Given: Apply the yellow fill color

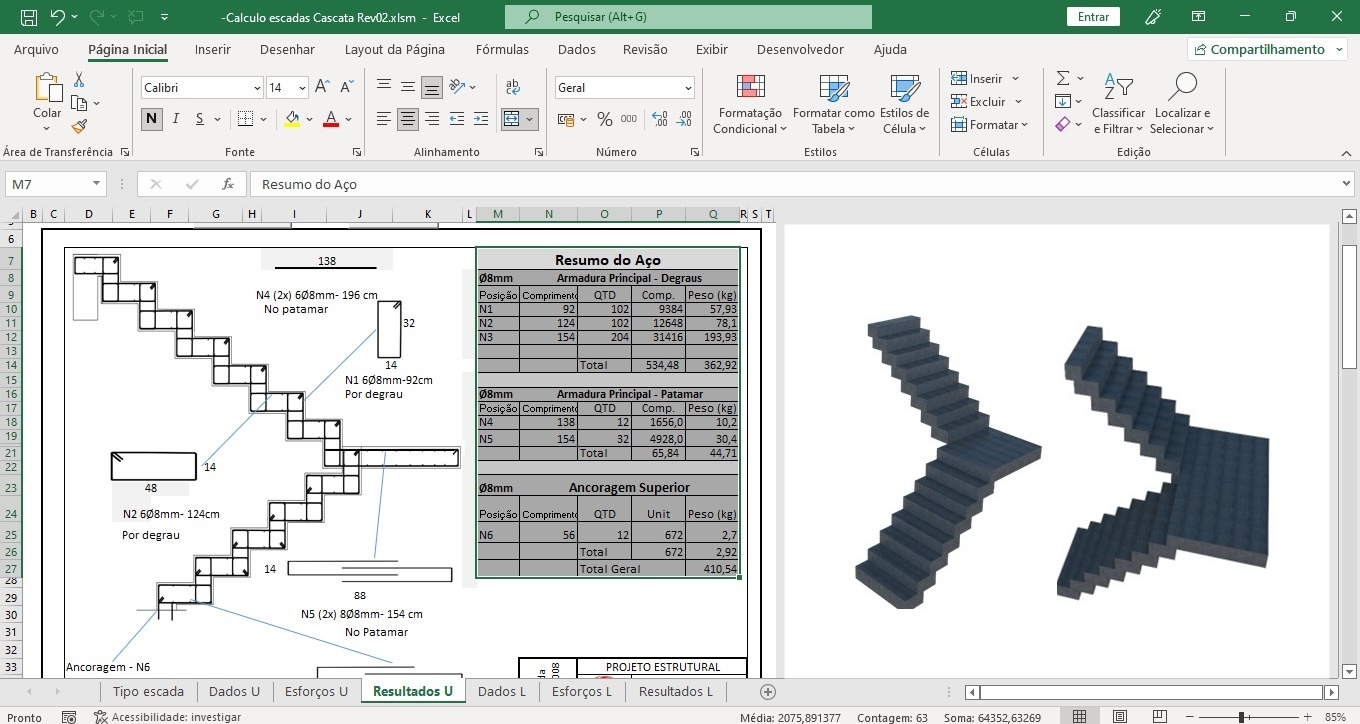Looking at the screenshot, I should 292,119.
